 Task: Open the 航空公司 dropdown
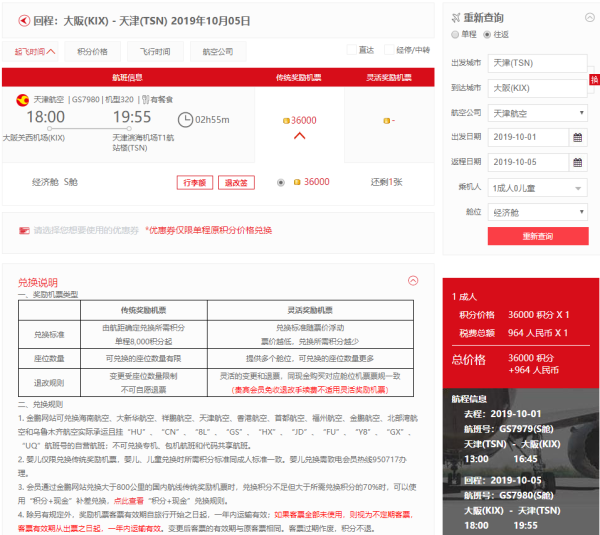(x=537, y=113)
